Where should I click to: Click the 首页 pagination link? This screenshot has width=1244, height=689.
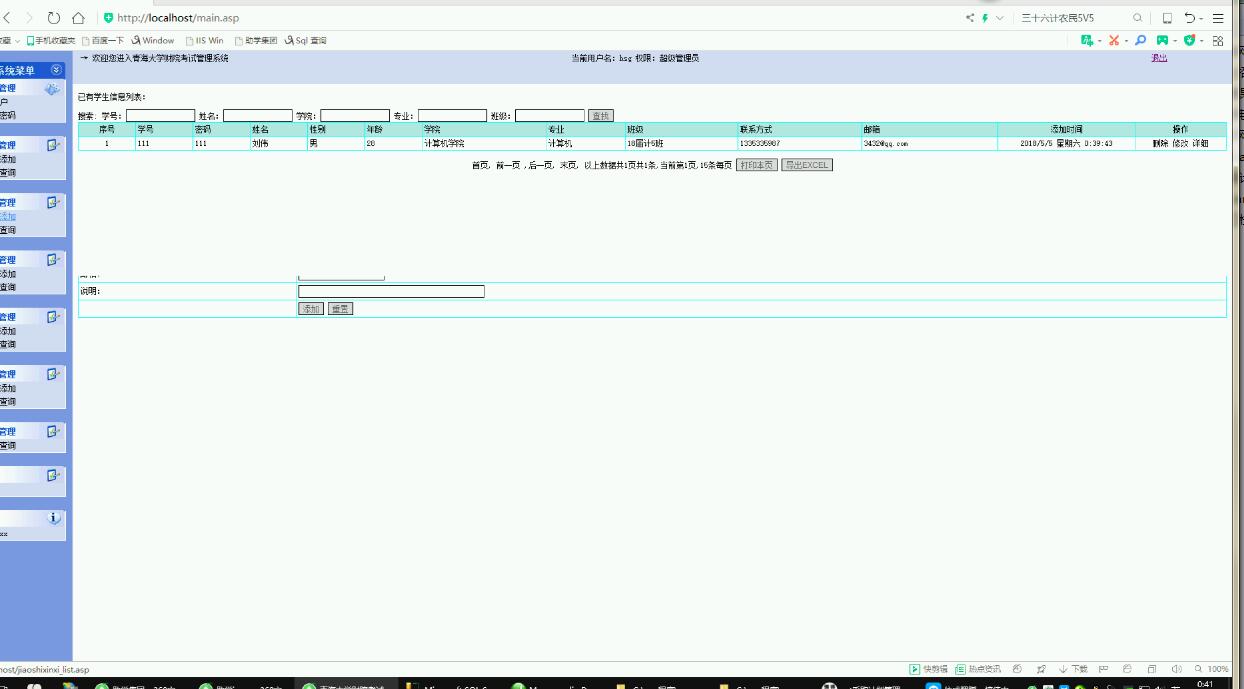[480, 165]
